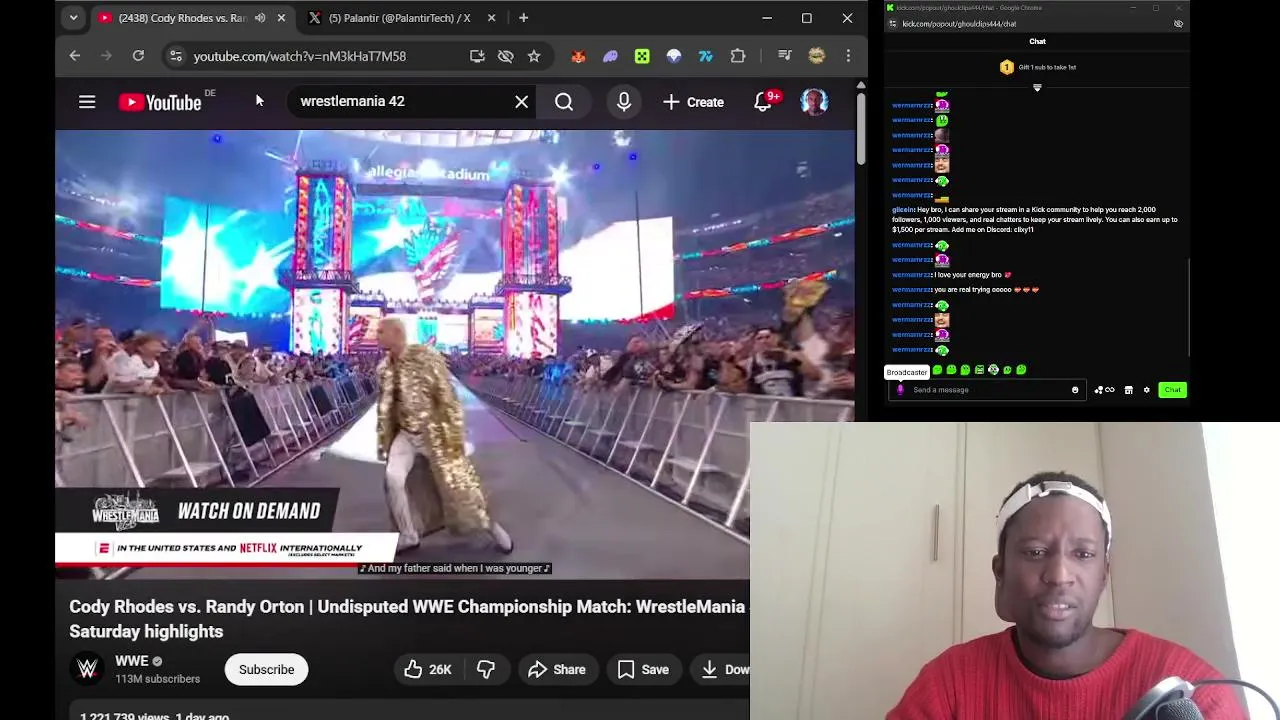Share the video
1280x720 pixels.
(556, 670)
